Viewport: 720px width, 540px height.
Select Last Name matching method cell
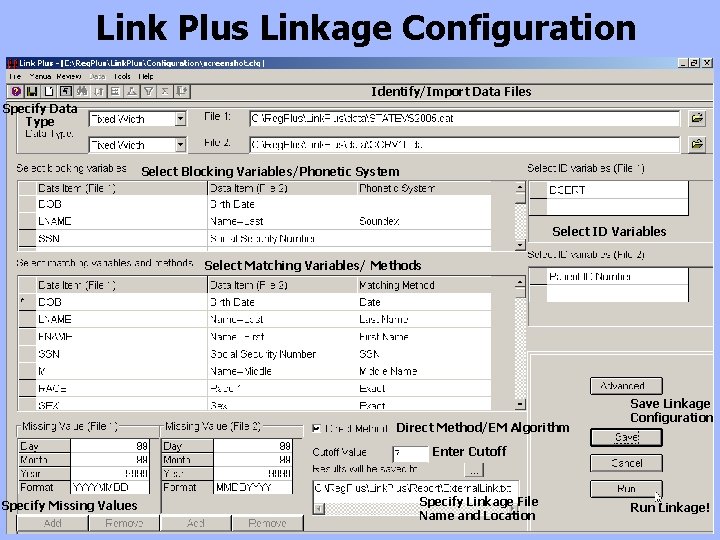pos(423,319)
